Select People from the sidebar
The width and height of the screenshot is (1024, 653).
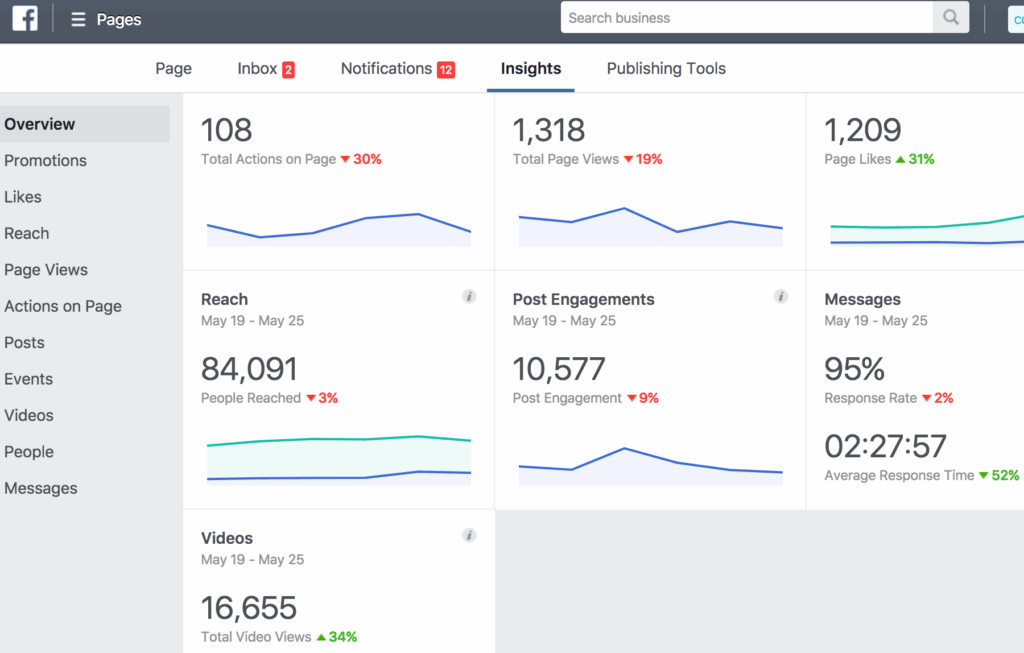29,451
